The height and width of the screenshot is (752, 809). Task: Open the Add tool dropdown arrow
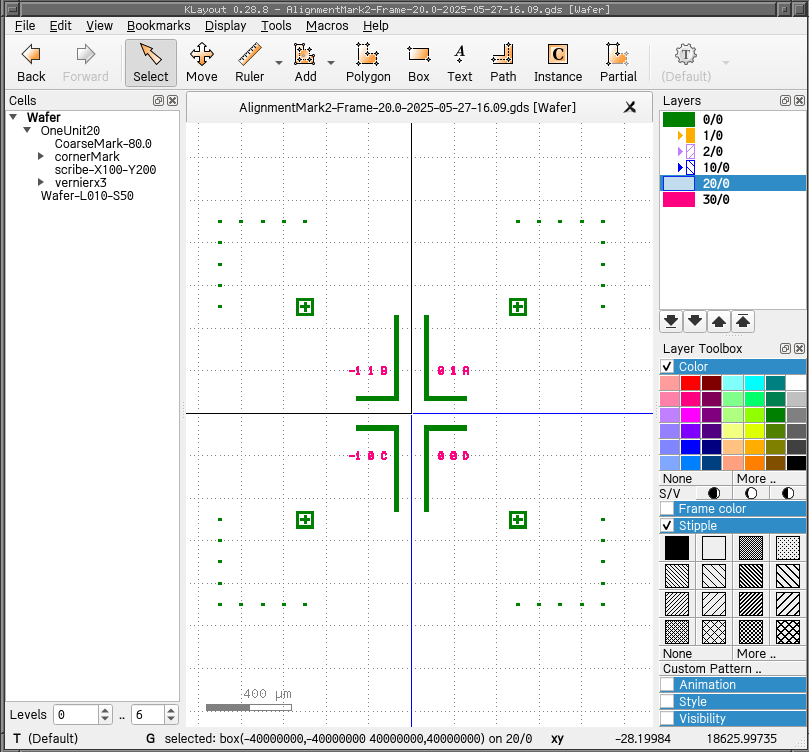coord(330,63)
